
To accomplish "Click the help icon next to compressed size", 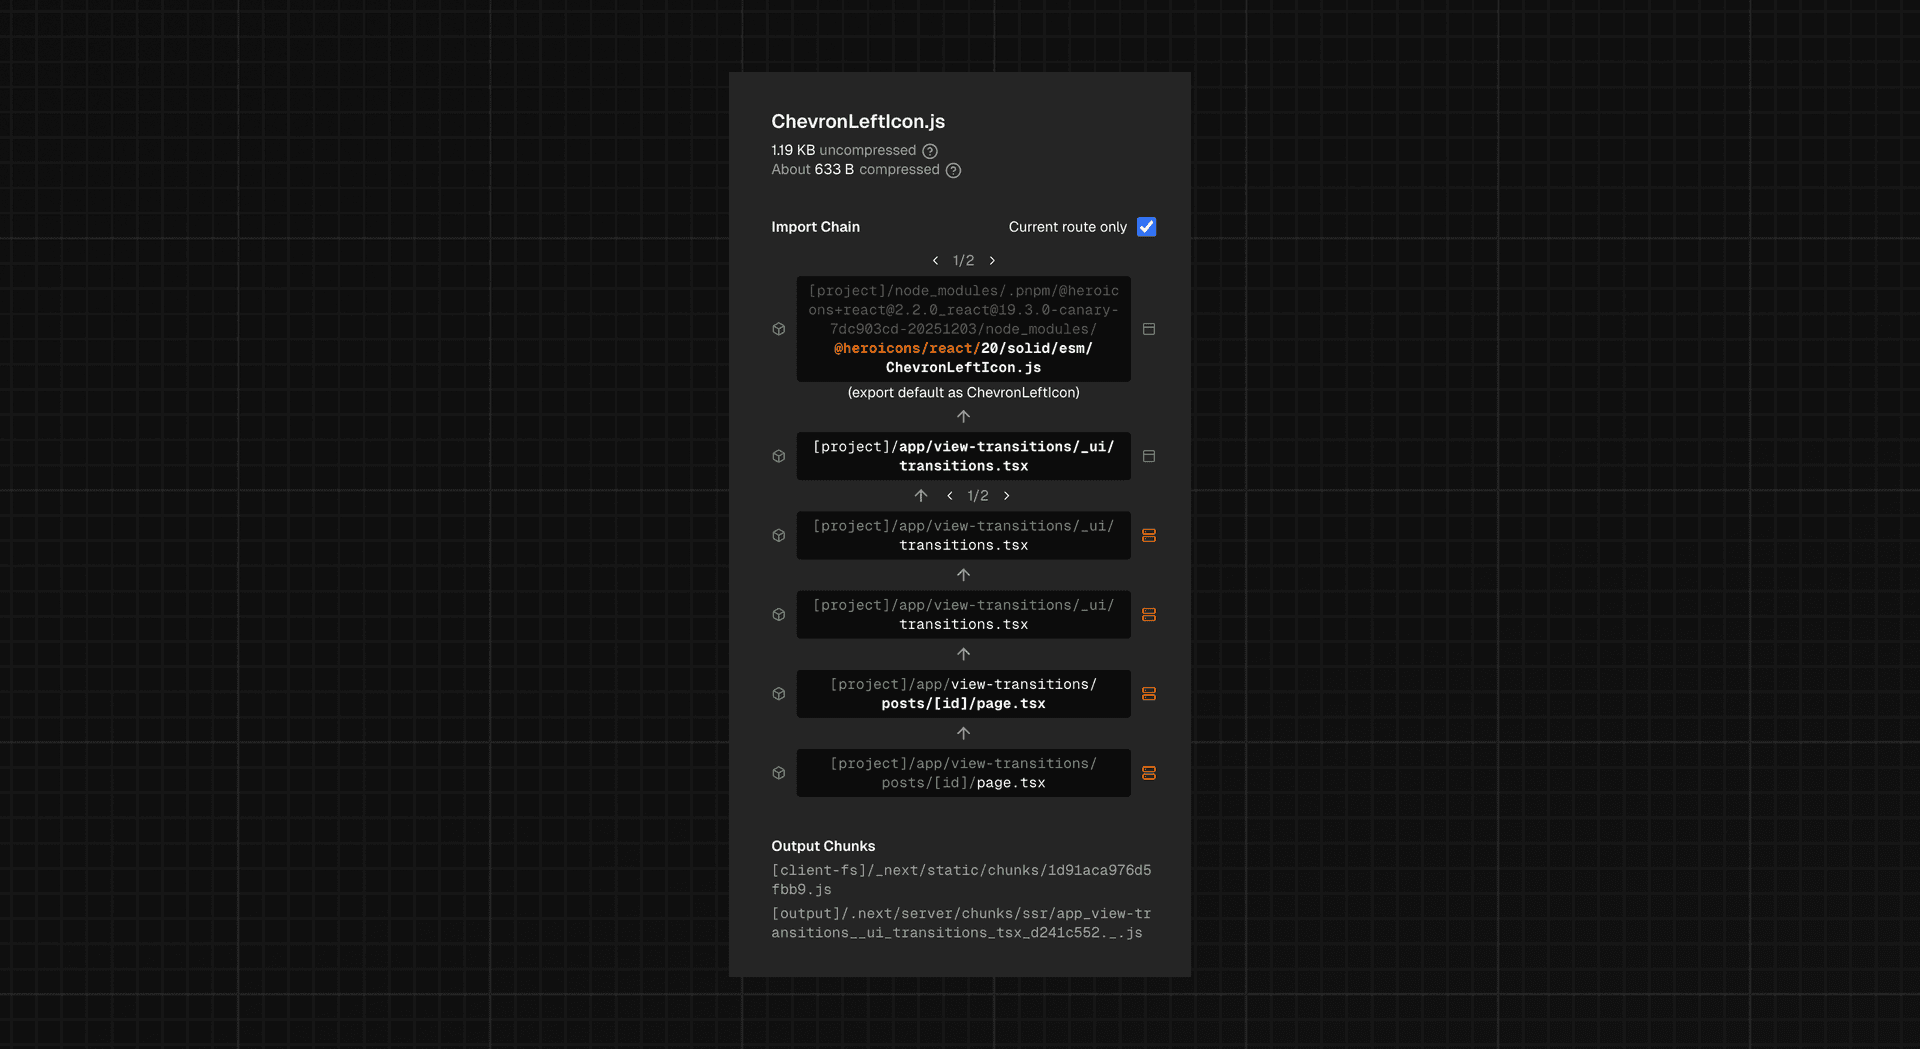I will point(952,170).
